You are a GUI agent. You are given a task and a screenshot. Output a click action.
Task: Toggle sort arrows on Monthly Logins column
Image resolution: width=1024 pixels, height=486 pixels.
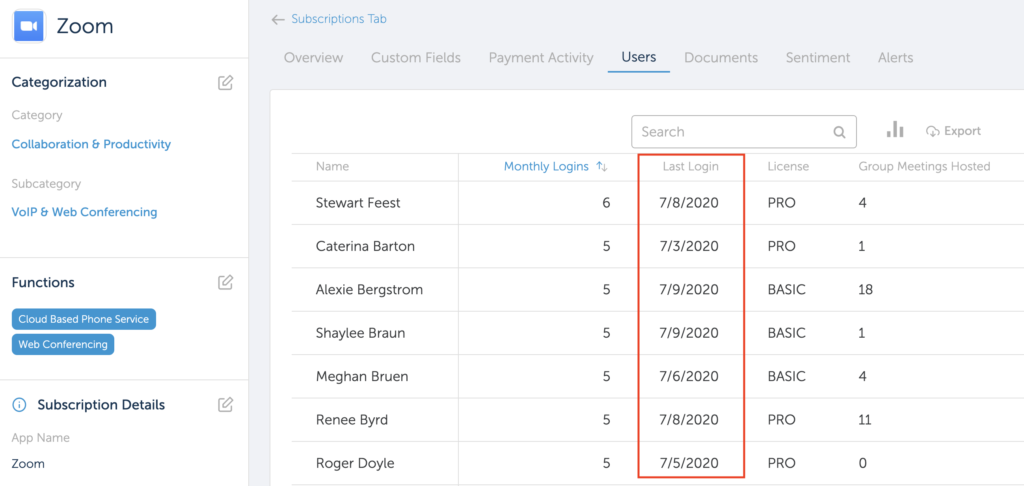coord(602,167)
